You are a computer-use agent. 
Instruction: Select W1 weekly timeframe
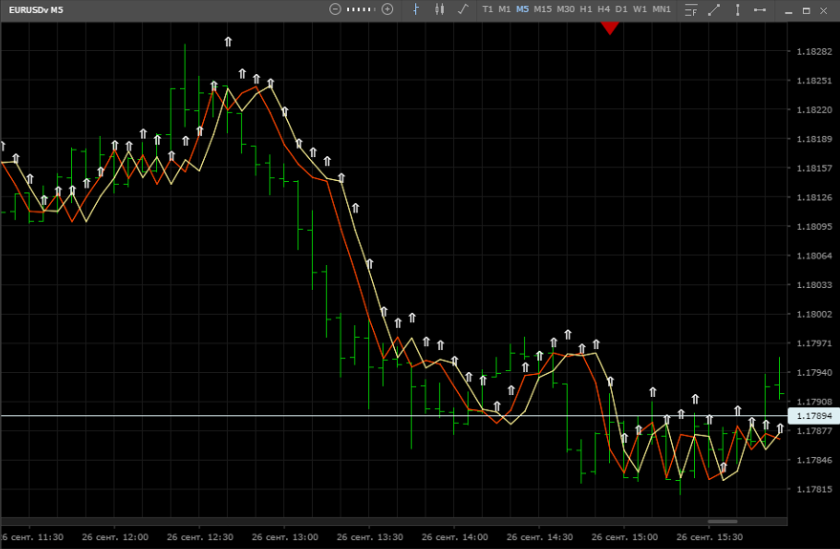[x=640, y=9]
